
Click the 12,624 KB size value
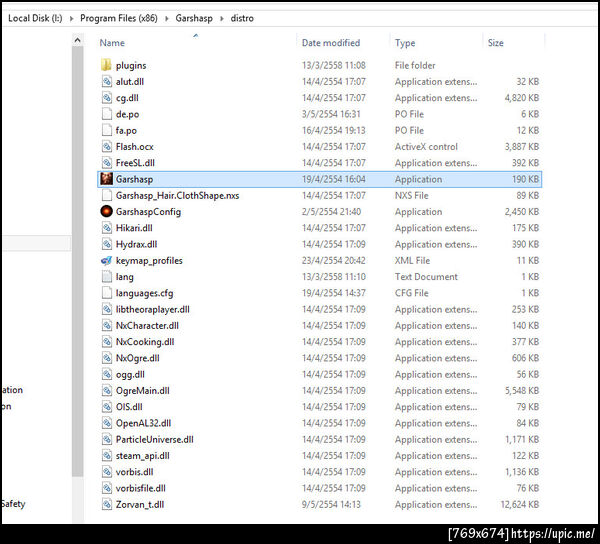pyautogui.click(x=520, y=505)
